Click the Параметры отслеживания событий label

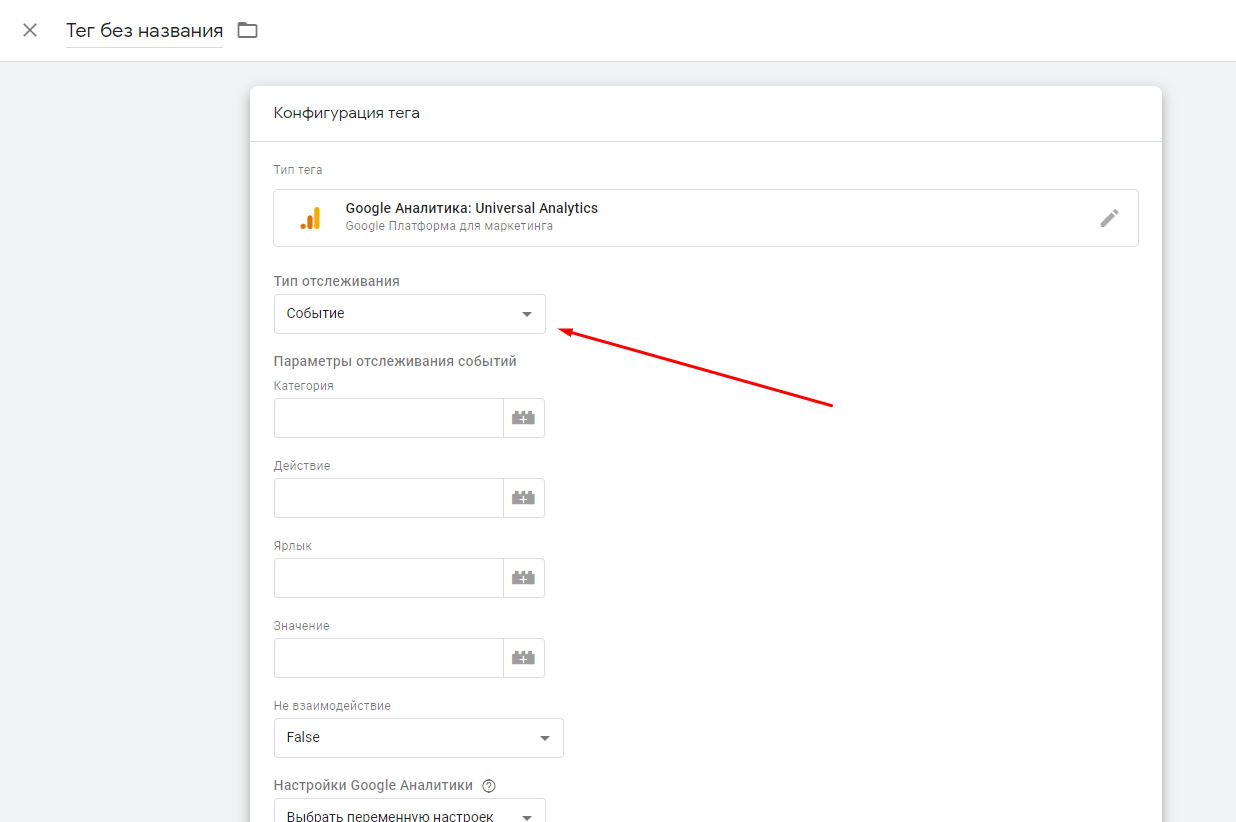click(x=395, y=361)
